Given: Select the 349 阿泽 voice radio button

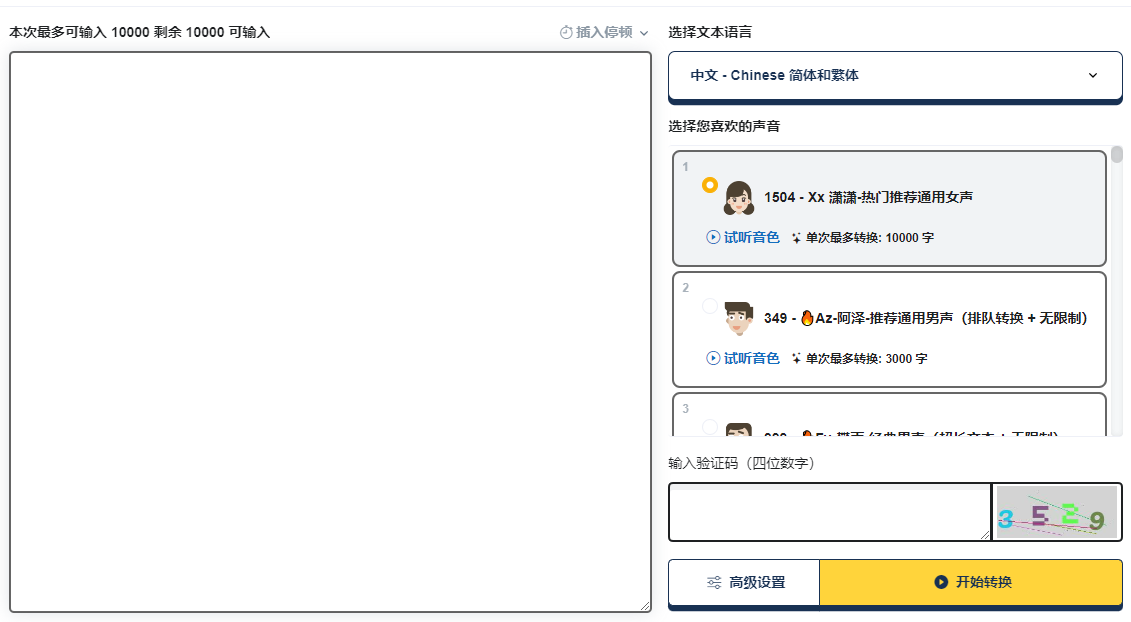Looking at the screenshot, I should (x=710, y=305).
